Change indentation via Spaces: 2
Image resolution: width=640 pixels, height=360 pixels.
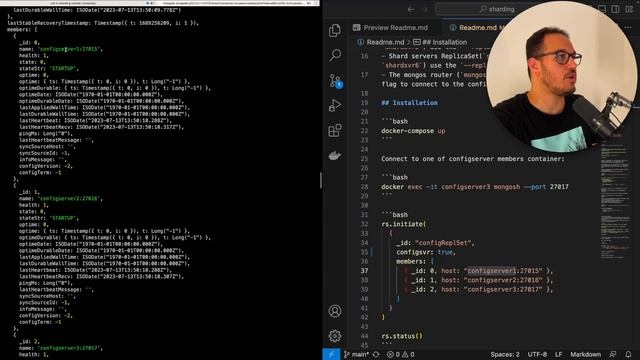[x=505, y=354]
